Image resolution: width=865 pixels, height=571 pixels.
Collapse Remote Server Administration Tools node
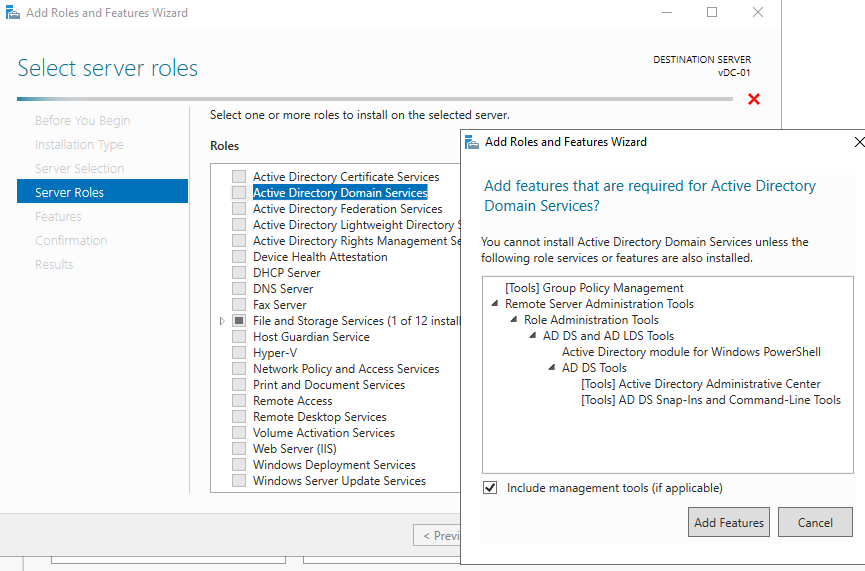pyautogui.click(x=495, y=303)
